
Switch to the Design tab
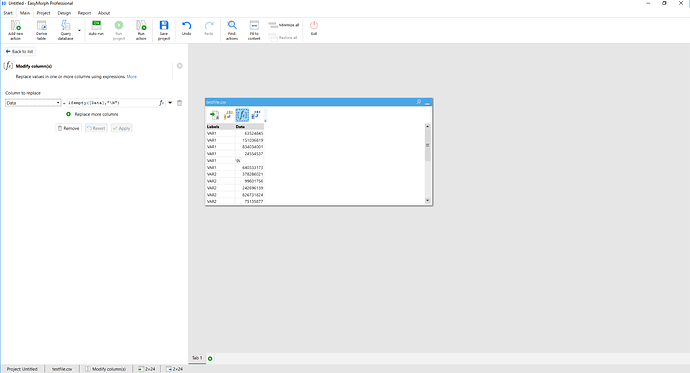64,13
